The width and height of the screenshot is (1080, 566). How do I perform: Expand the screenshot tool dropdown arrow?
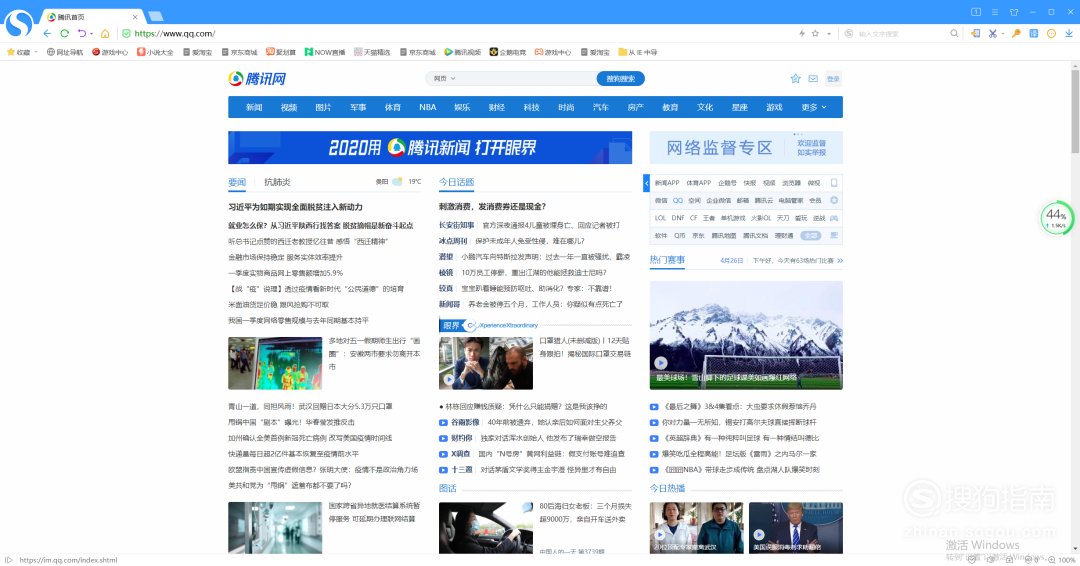1002,34
